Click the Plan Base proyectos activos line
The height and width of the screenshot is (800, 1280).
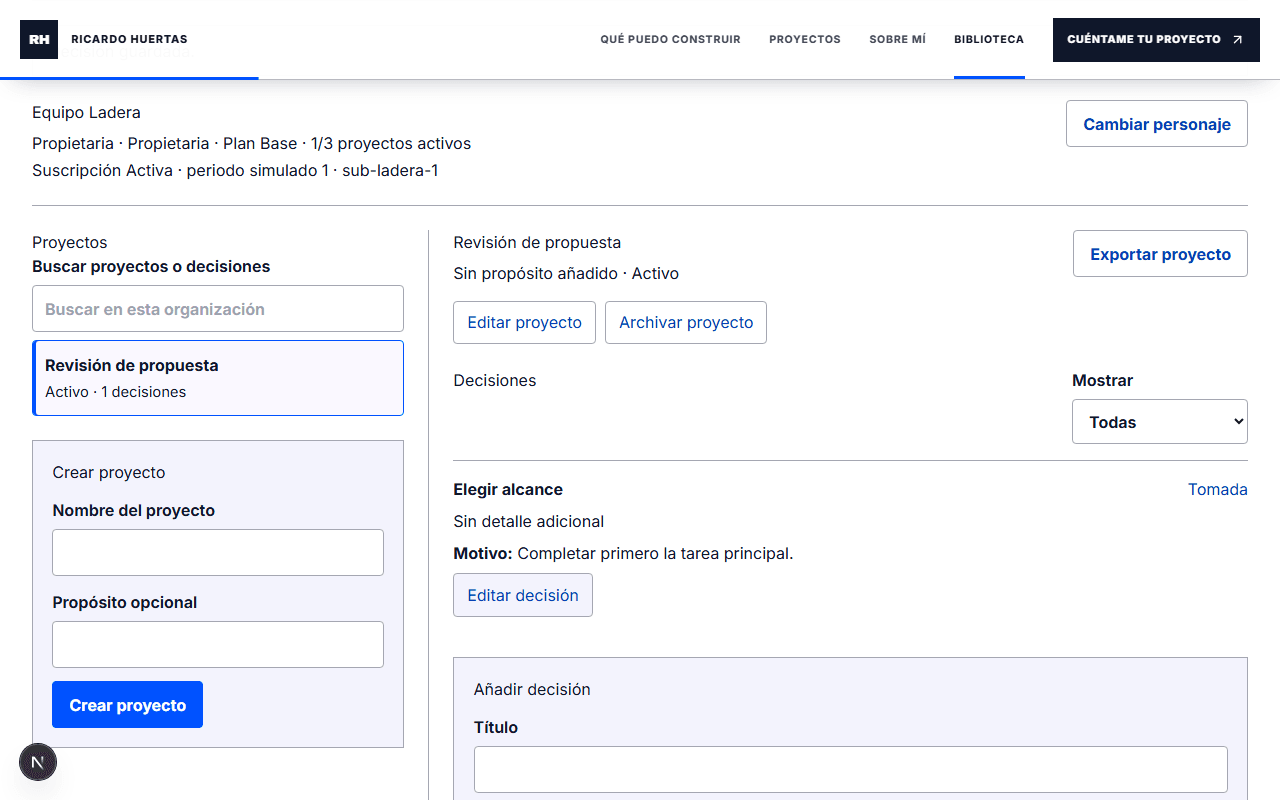pyautogui.click(x=251, y=144)
